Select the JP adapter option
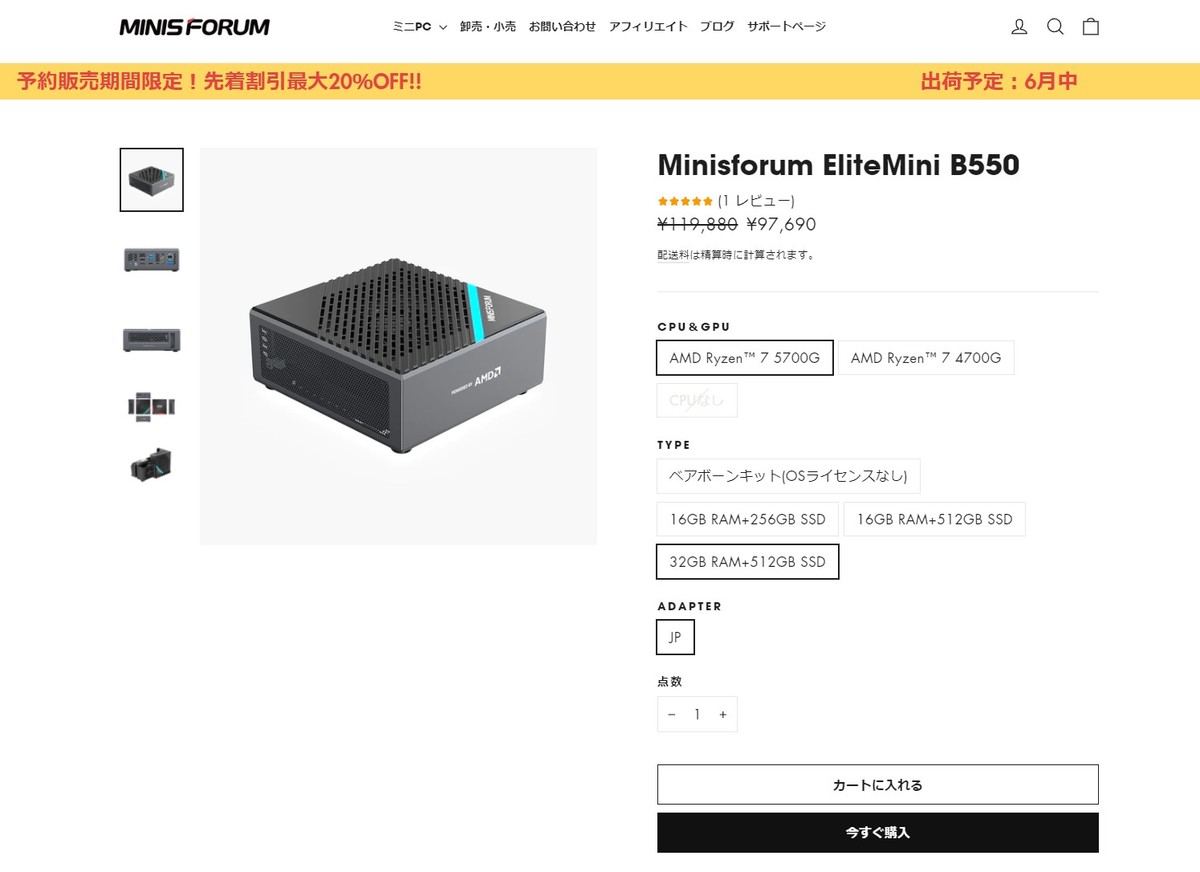Image resolution: width=1200 pixels, height=872 pixels. click(674, 637)
